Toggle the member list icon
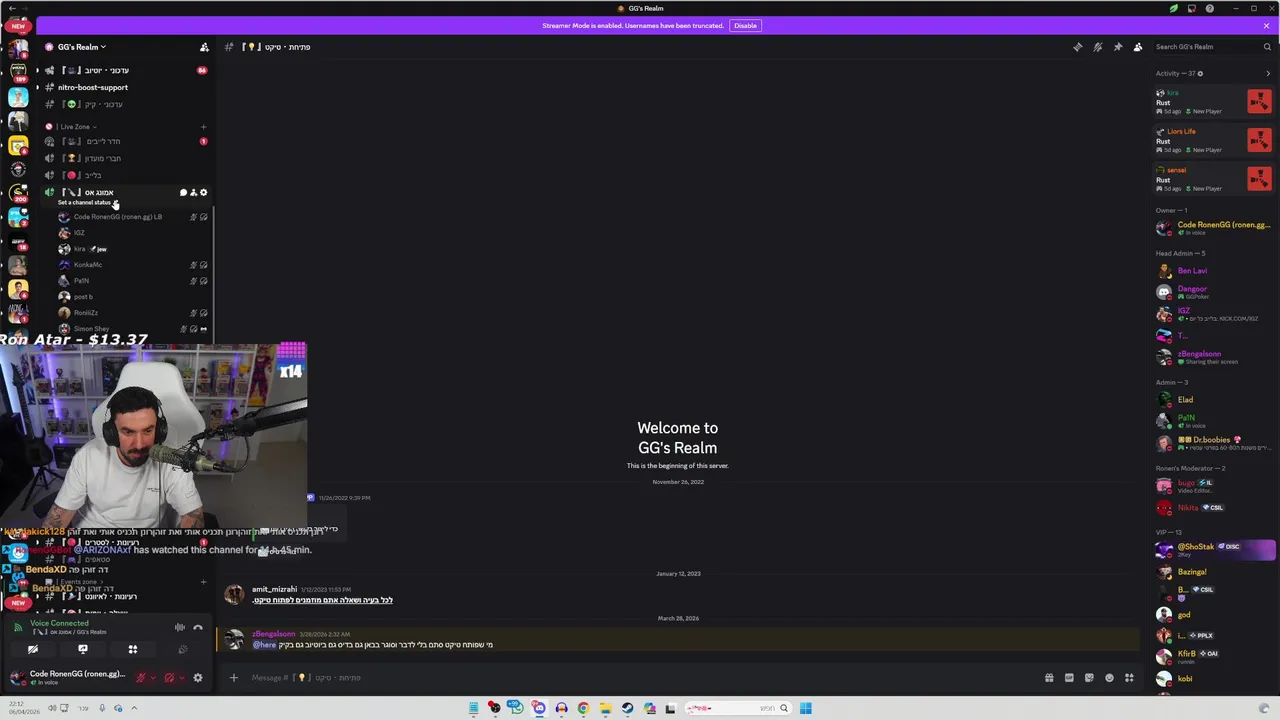This screenshot has width=1280, height=720. [x=1138, y=47]
